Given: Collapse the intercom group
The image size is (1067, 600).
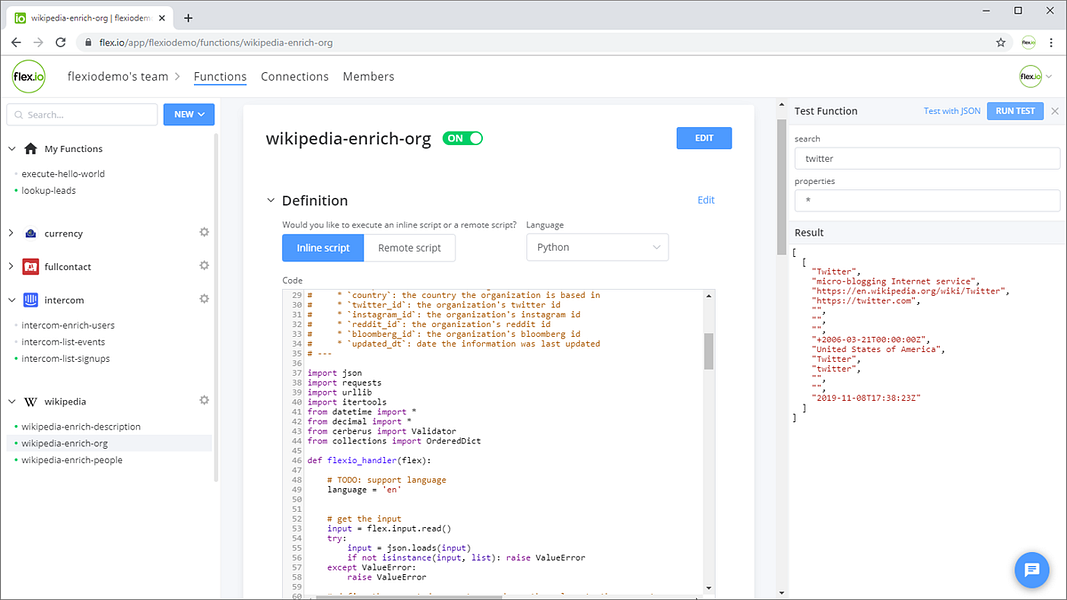Looking at the screenshot, I should click(x=12, y=300).
